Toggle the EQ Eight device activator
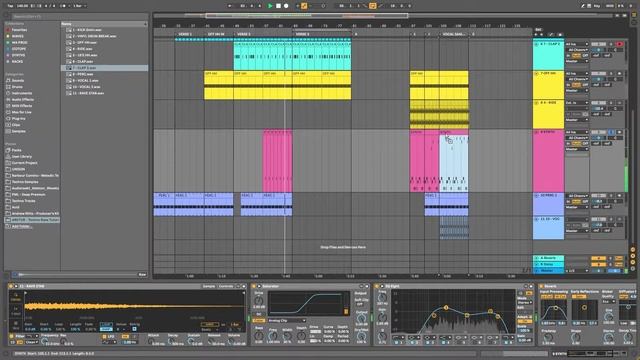The width and height of the screenshot is (640, 360). tap(377, 287)
